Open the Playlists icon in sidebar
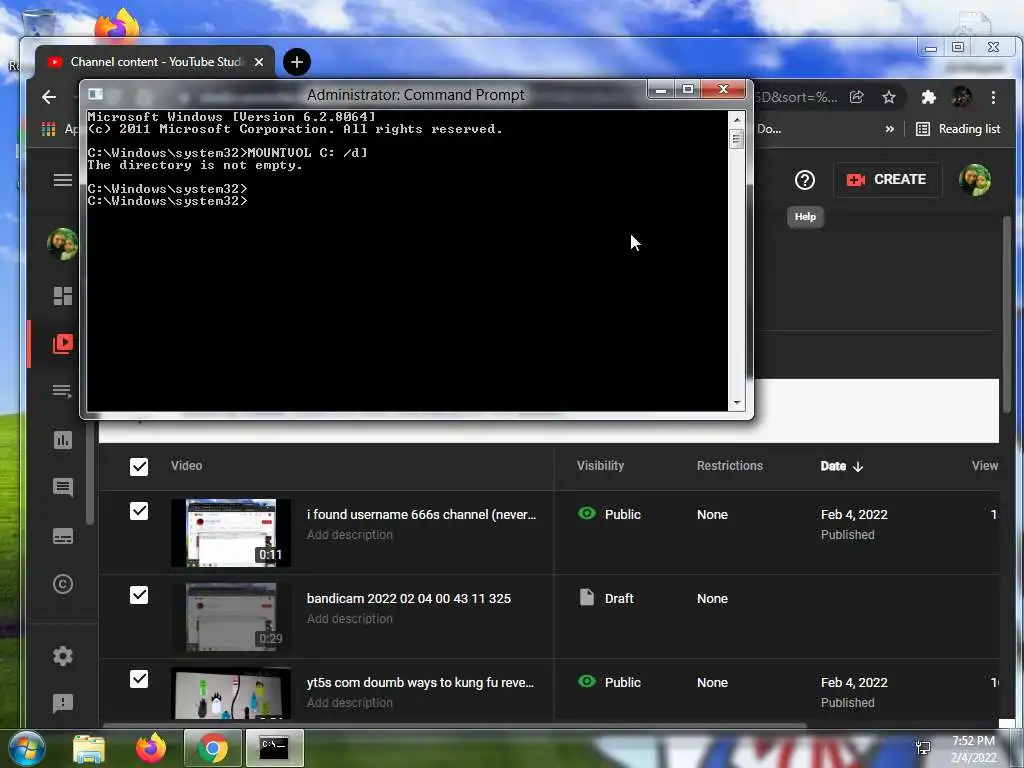1024x768 pixels. [63, 391]
